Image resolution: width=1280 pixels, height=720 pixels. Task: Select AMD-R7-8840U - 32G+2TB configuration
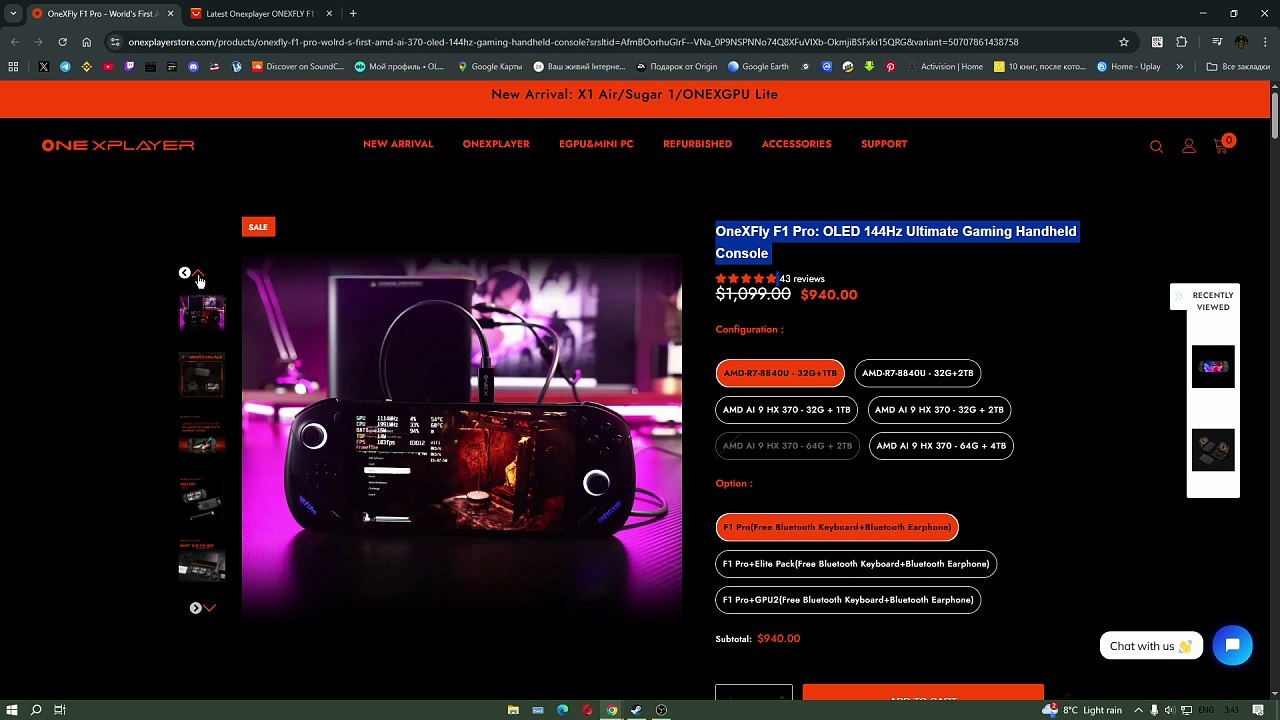917,373
